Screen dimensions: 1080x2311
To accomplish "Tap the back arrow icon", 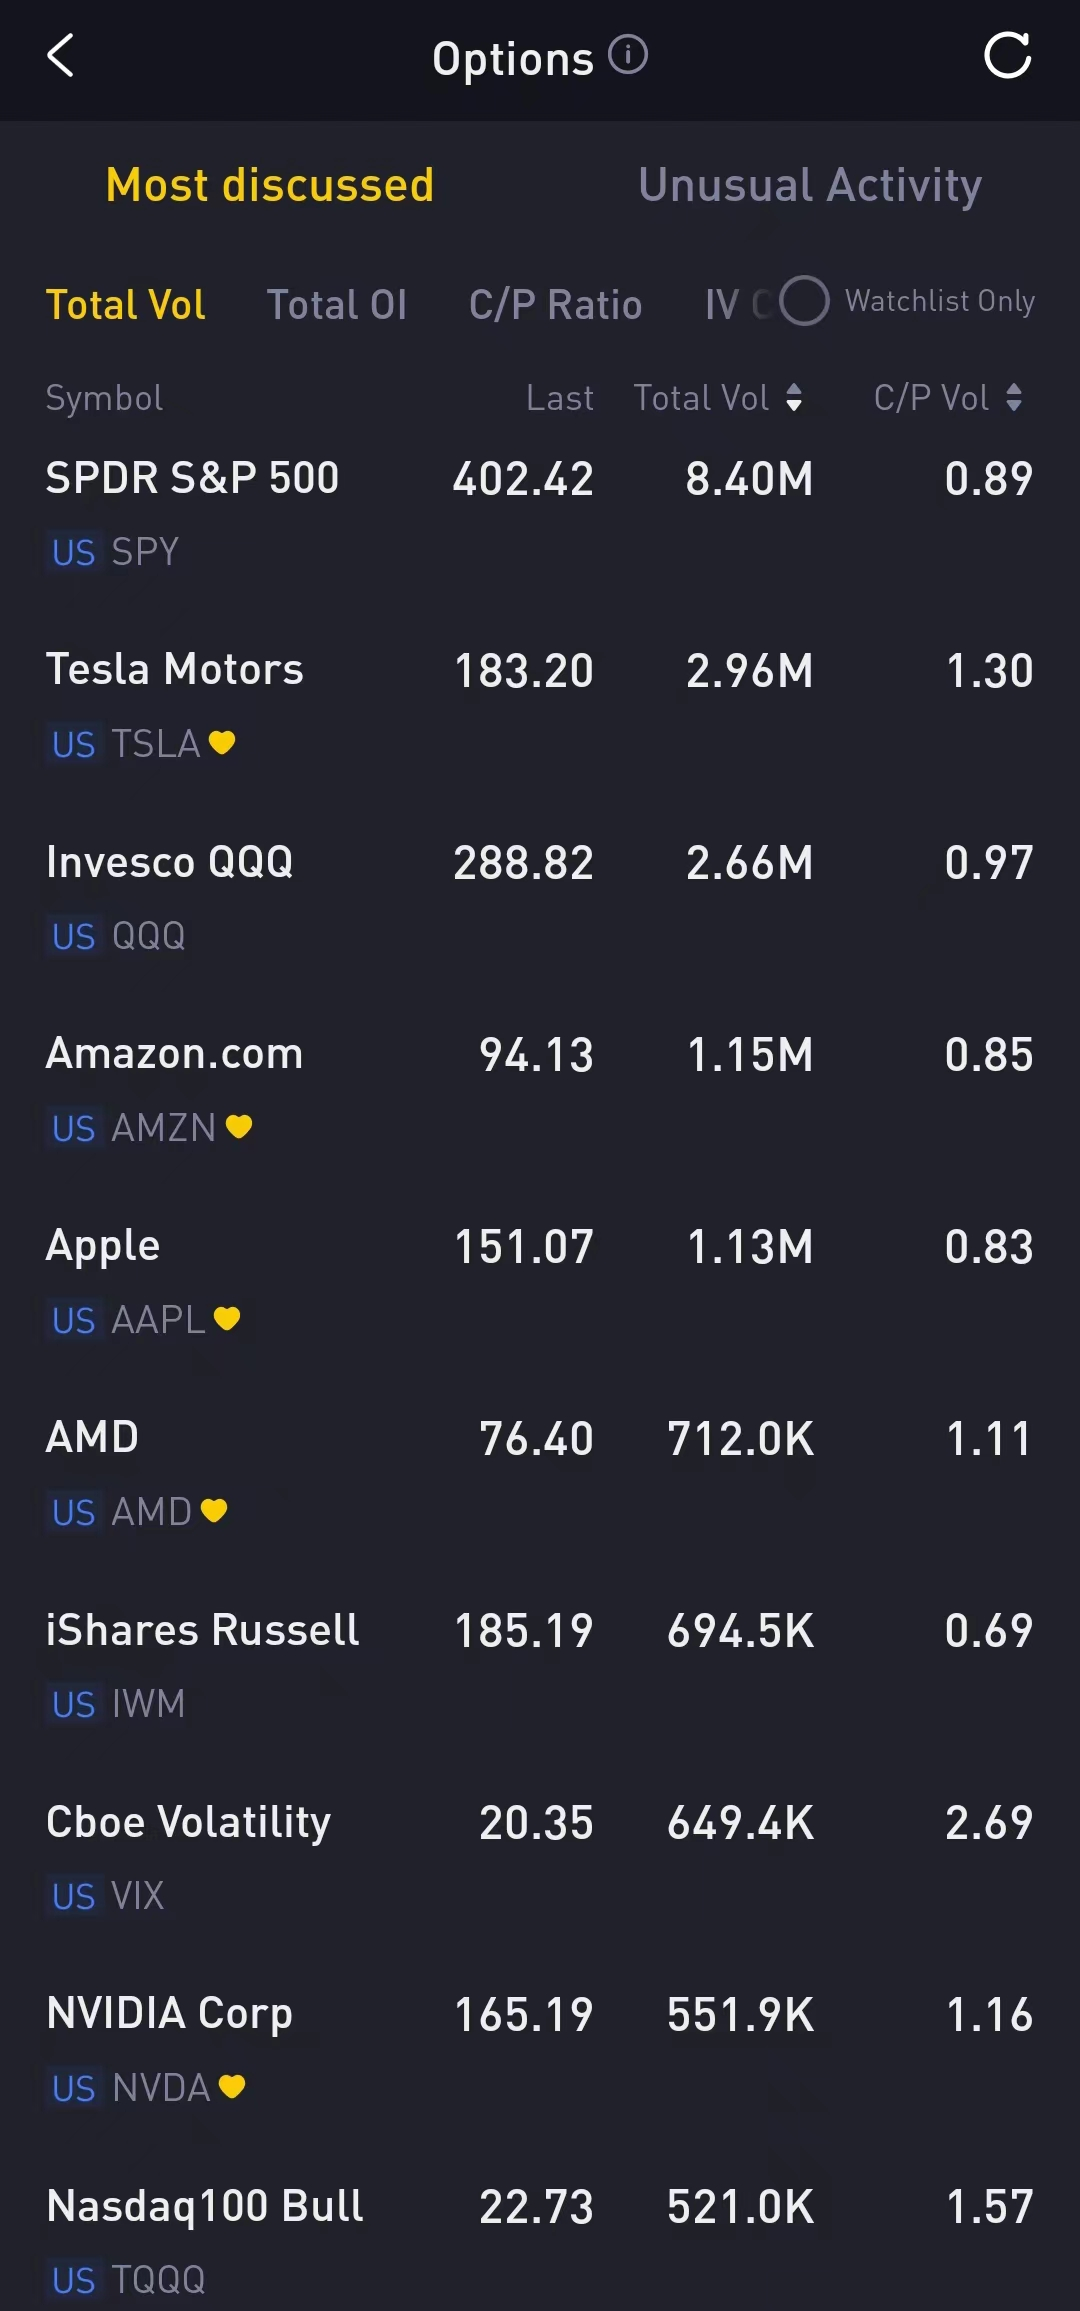I will tap(61, 56).
